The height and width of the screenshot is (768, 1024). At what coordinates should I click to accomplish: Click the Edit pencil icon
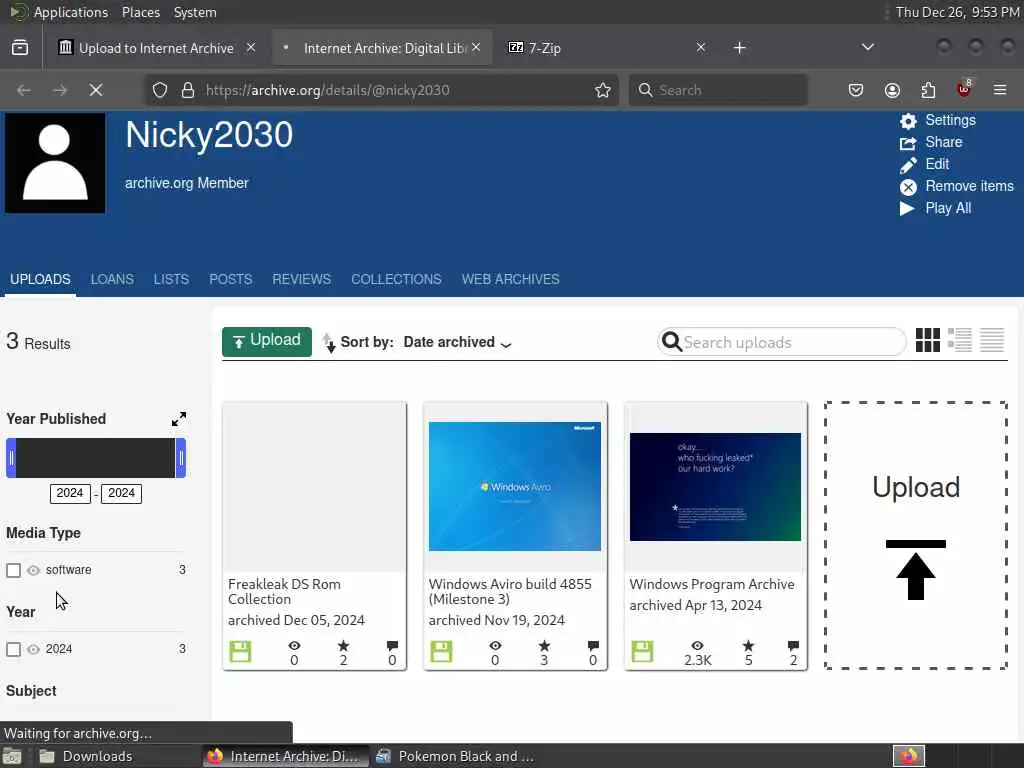click(x=908, y=165)
